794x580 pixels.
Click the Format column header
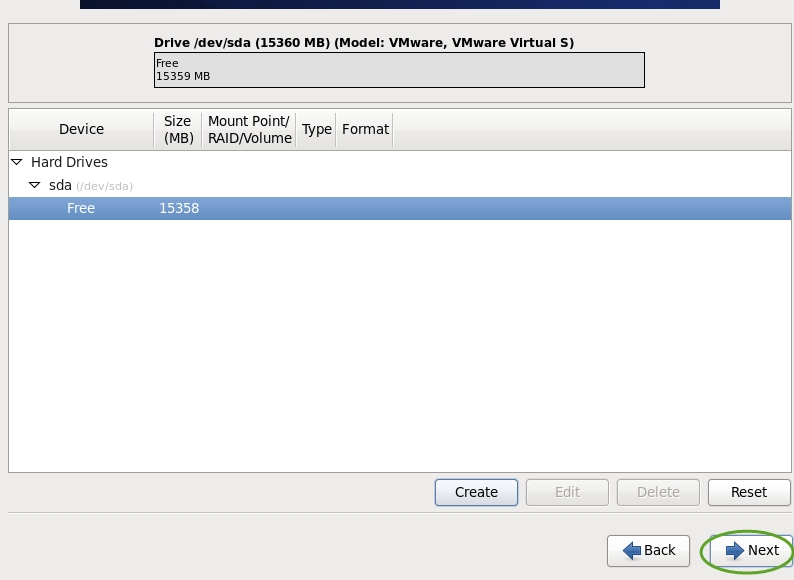[365, 130]
